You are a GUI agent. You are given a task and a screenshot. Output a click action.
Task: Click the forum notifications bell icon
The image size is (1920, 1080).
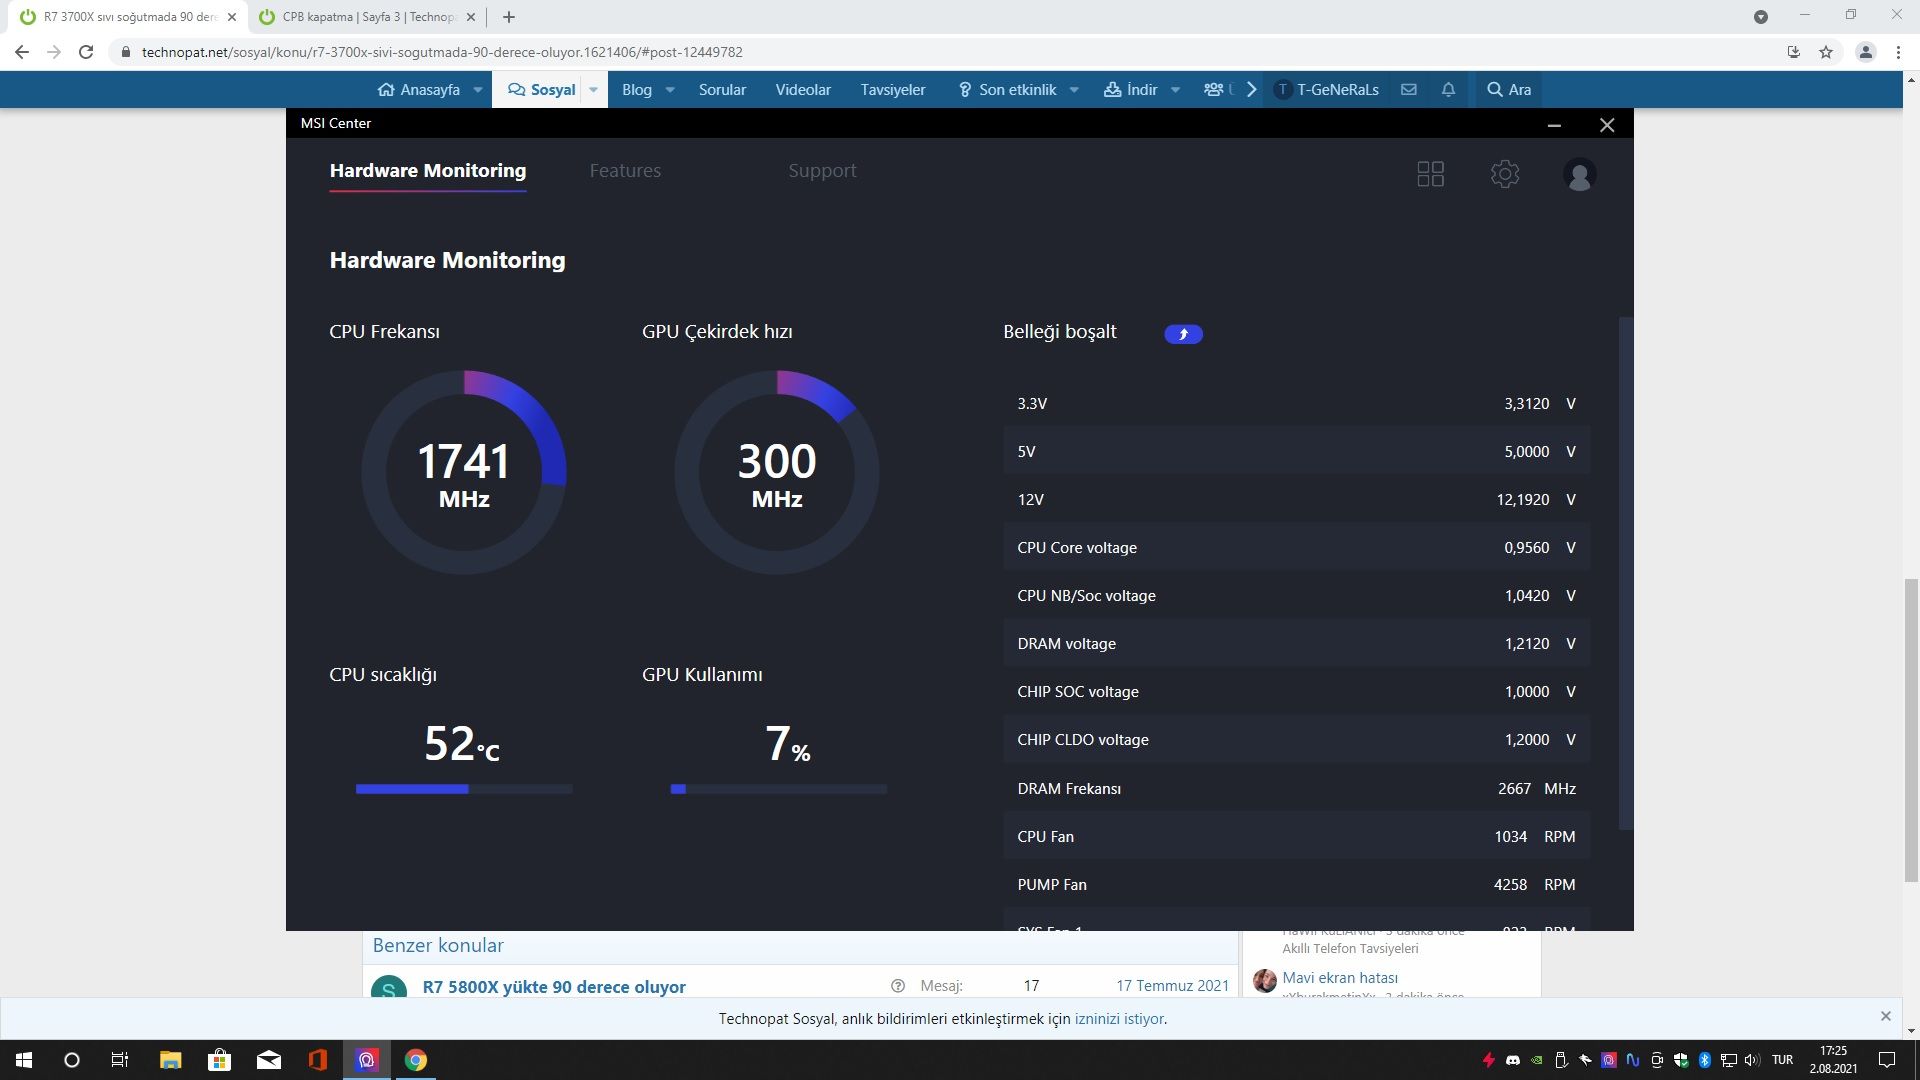point(1447,90)
